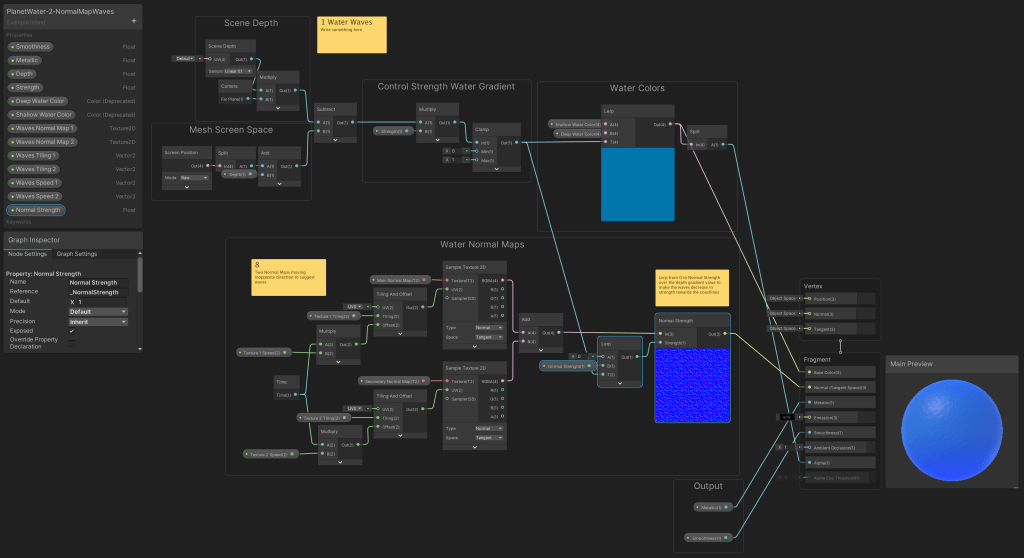Click the Subtract node header
1024x558 pixels.
tap(326, 108)
